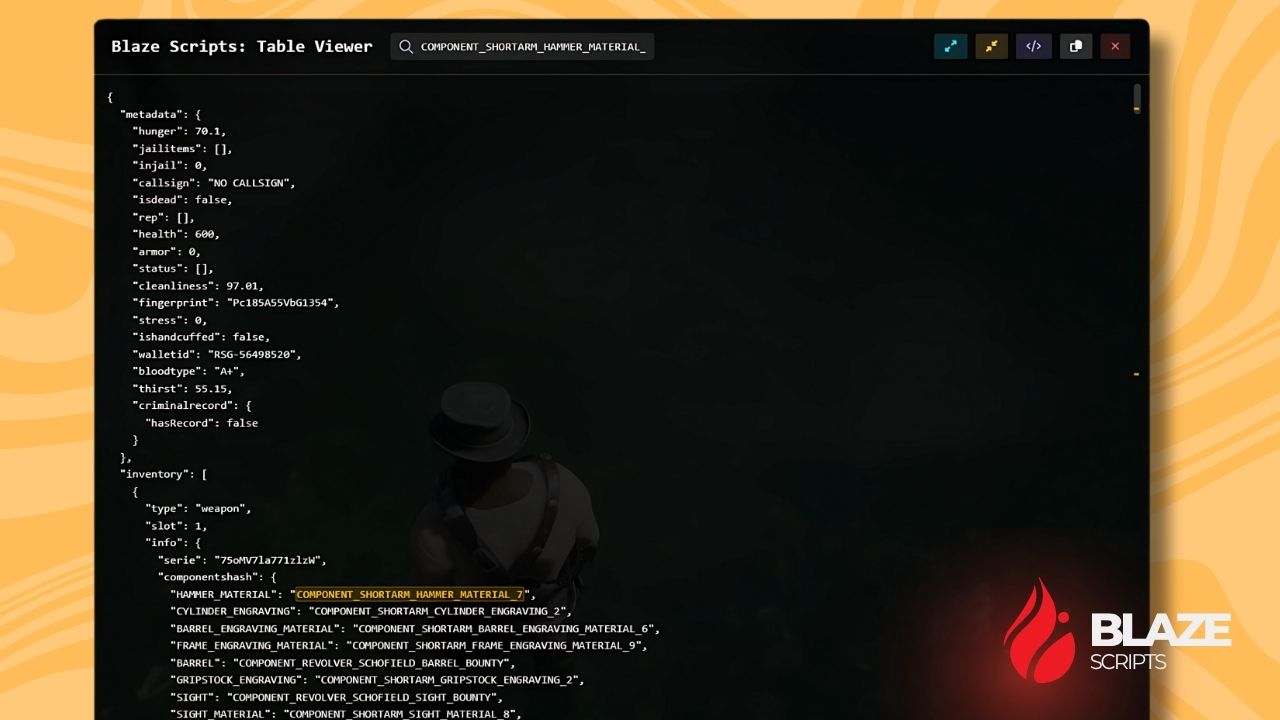
Task: Click the red X to close Table Viewer
Action: [1115, 46]
